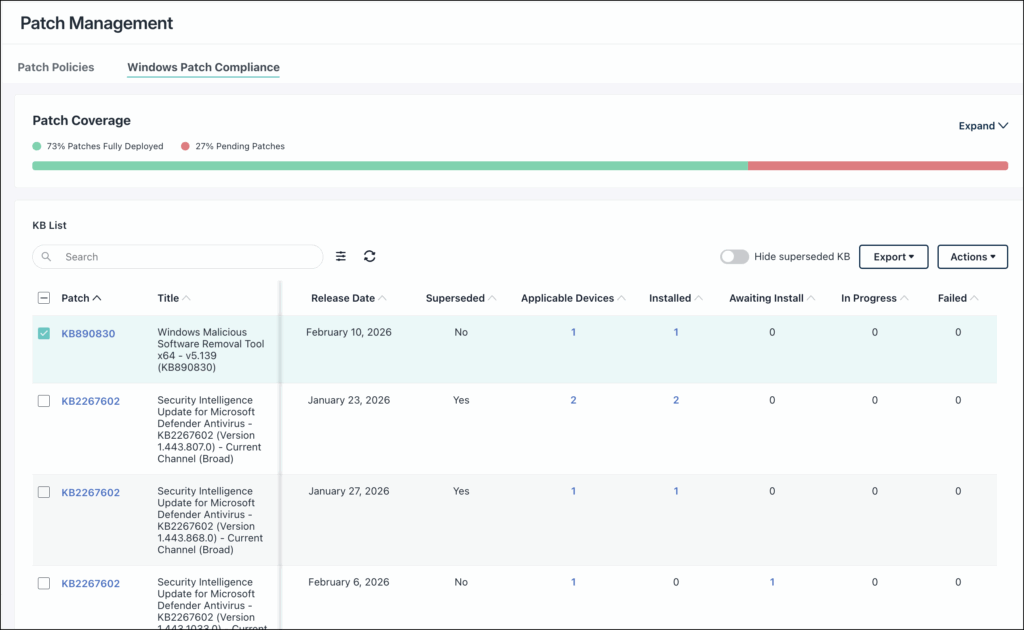This screenshot has height=630, width=1024.
Task: Click the filter settings icon beside search
Action: click(x=341, y=257)
